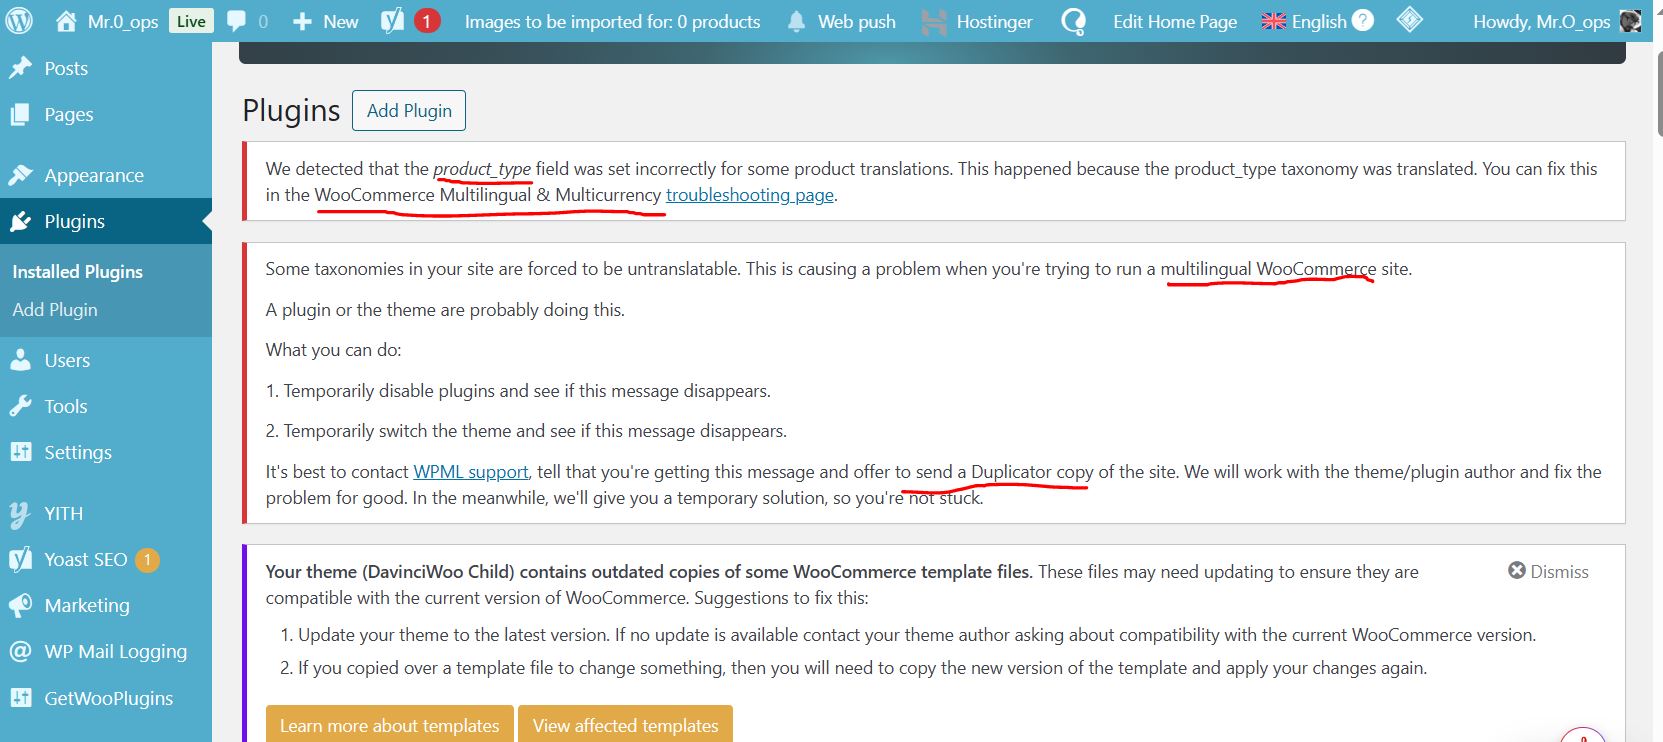This screenshot has width=1663, height=742.
Task: Click the Pages icon in sidebar
Action: click(20, 115)
